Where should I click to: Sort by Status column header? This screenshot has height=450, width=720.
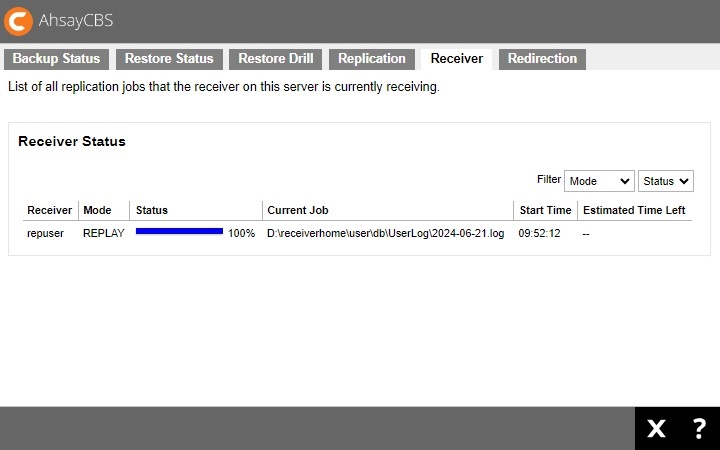tap(152, 210)
